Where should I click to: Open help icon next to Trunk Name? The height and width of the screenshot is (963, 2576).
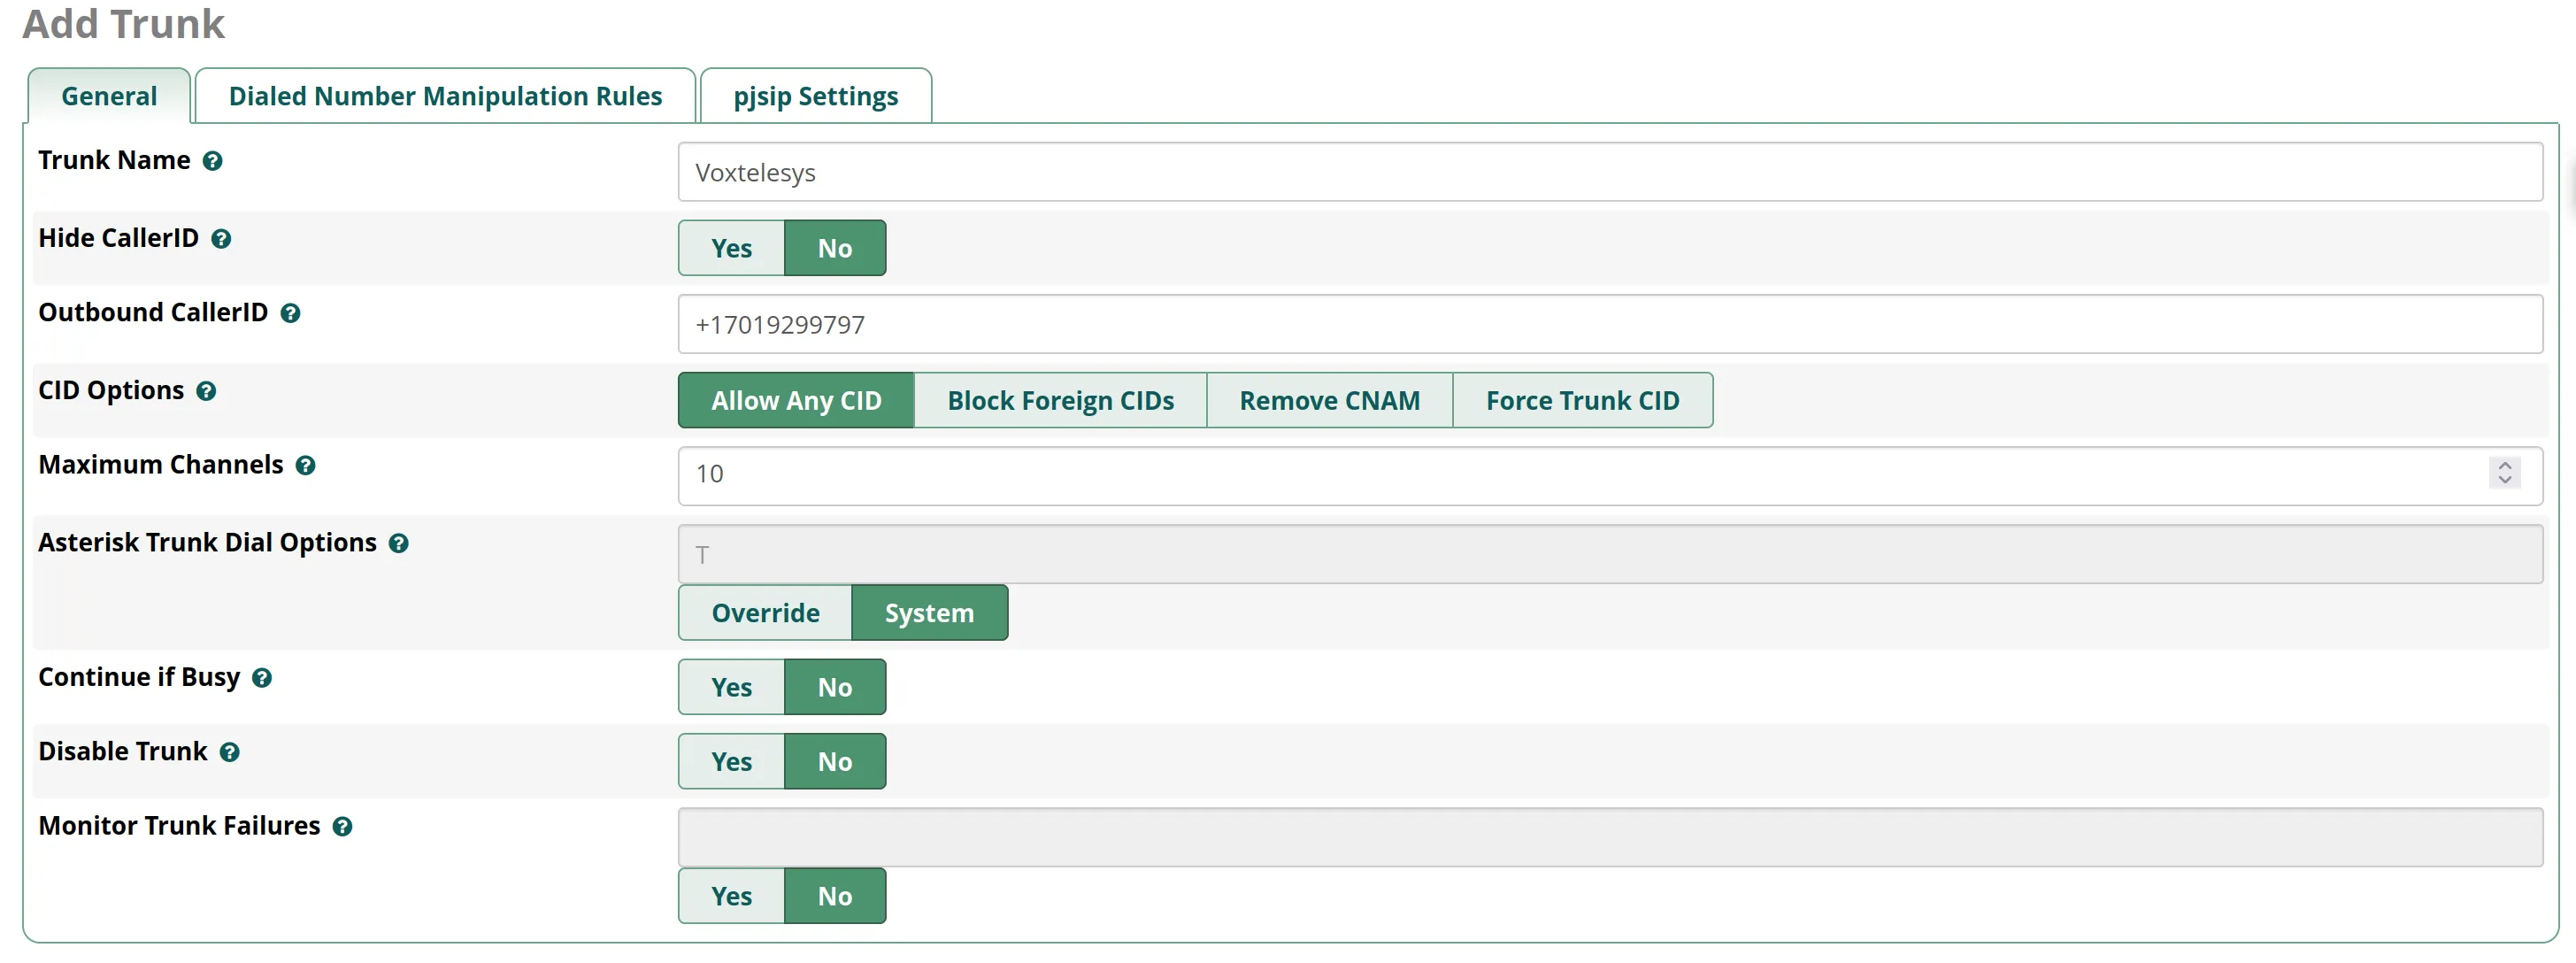(212, 161)
